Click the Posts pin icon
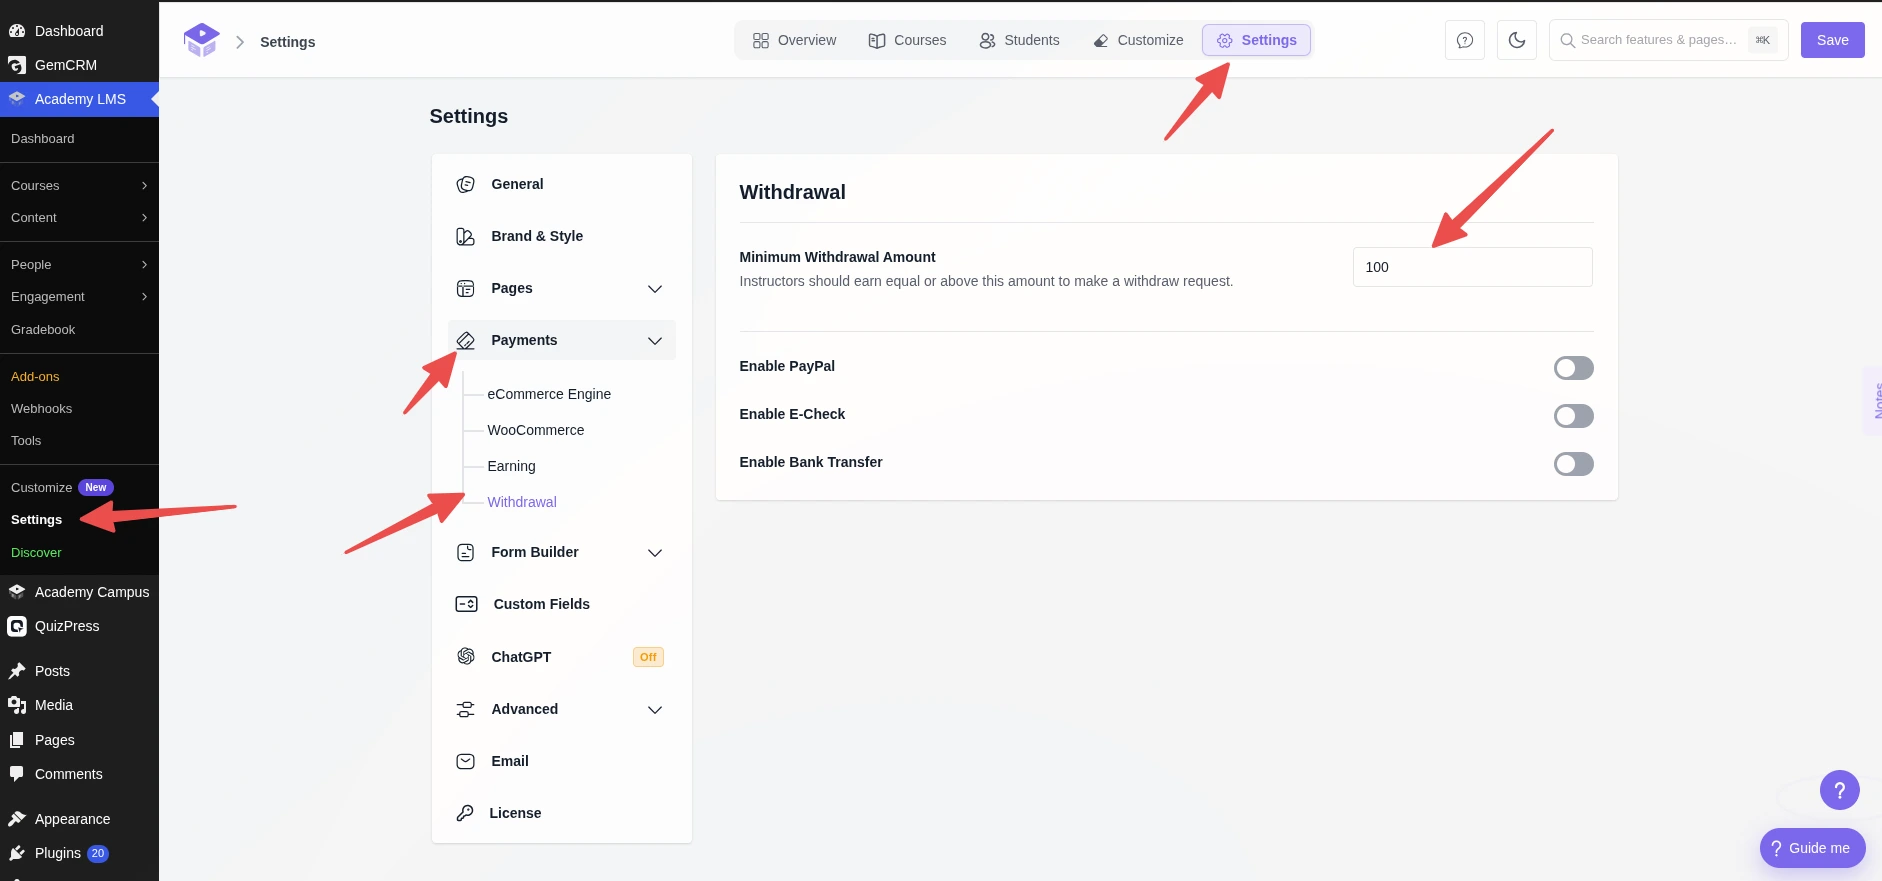 pos(17,671)
